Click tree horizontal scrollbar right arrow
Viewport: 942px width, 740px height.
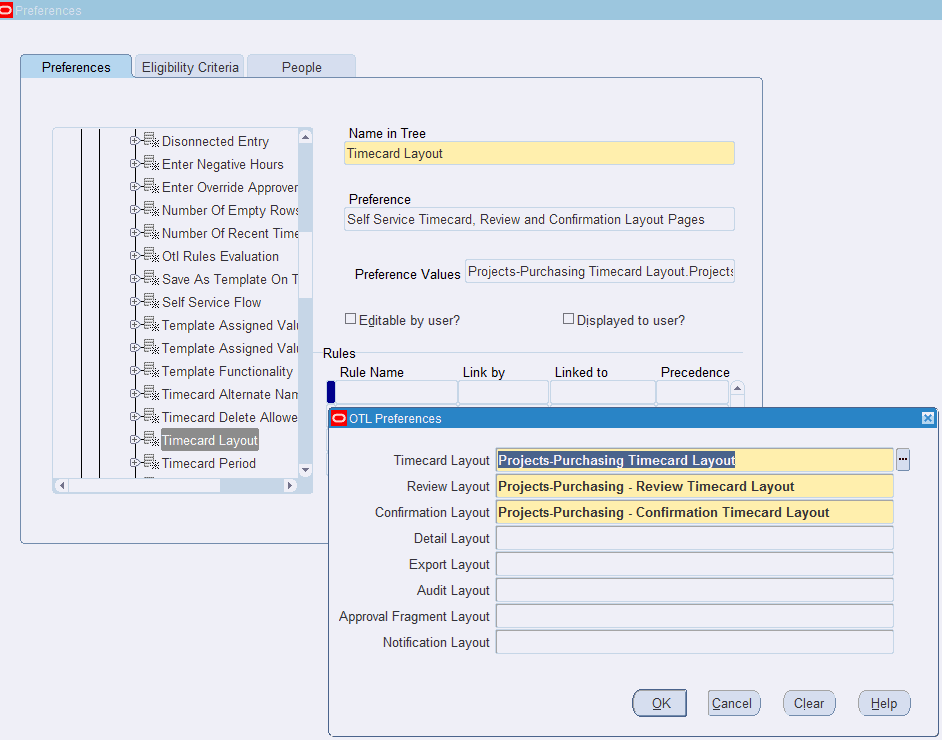coord(290,485)
